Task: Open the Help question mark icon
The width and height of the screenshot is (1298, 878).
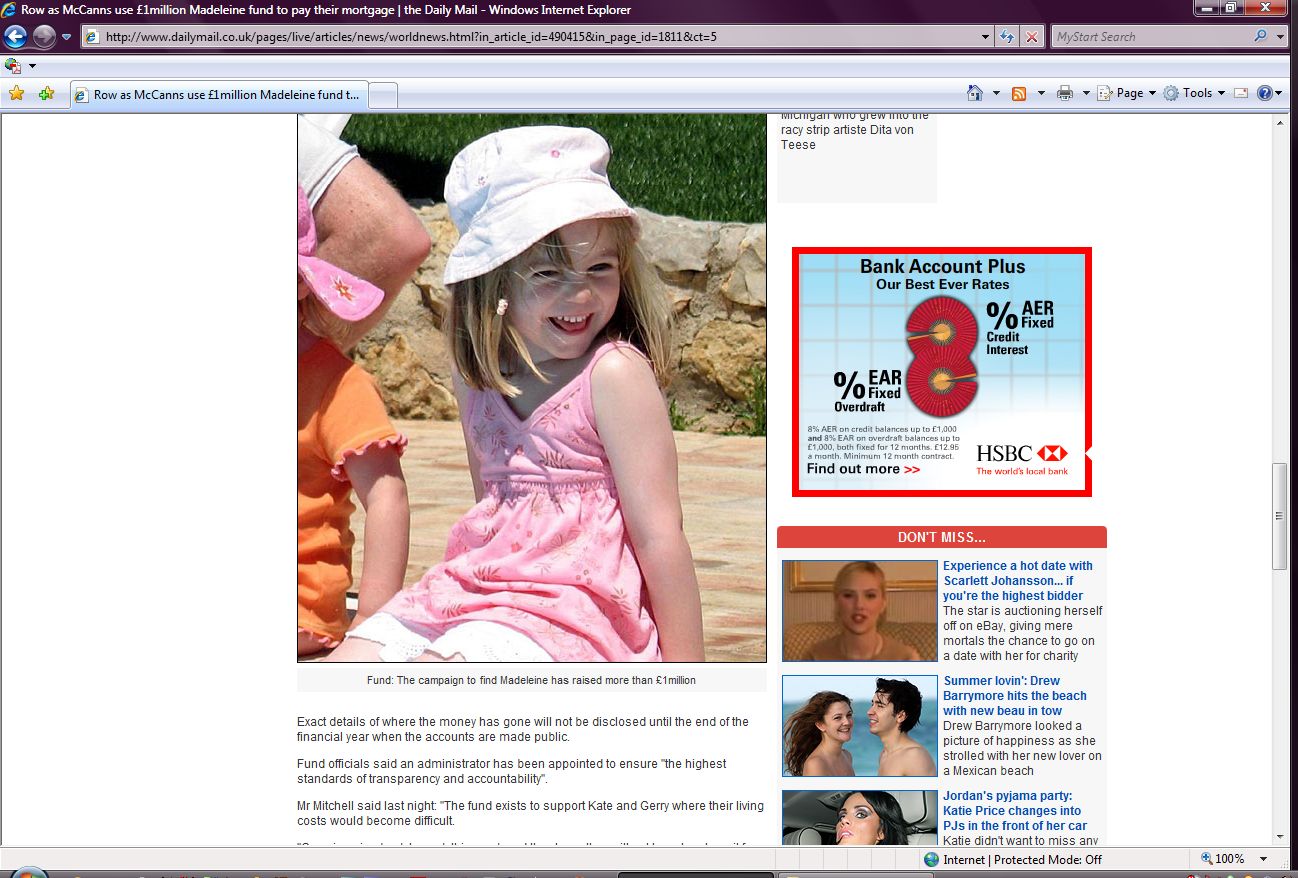Action: click(x=1264, y=93)
